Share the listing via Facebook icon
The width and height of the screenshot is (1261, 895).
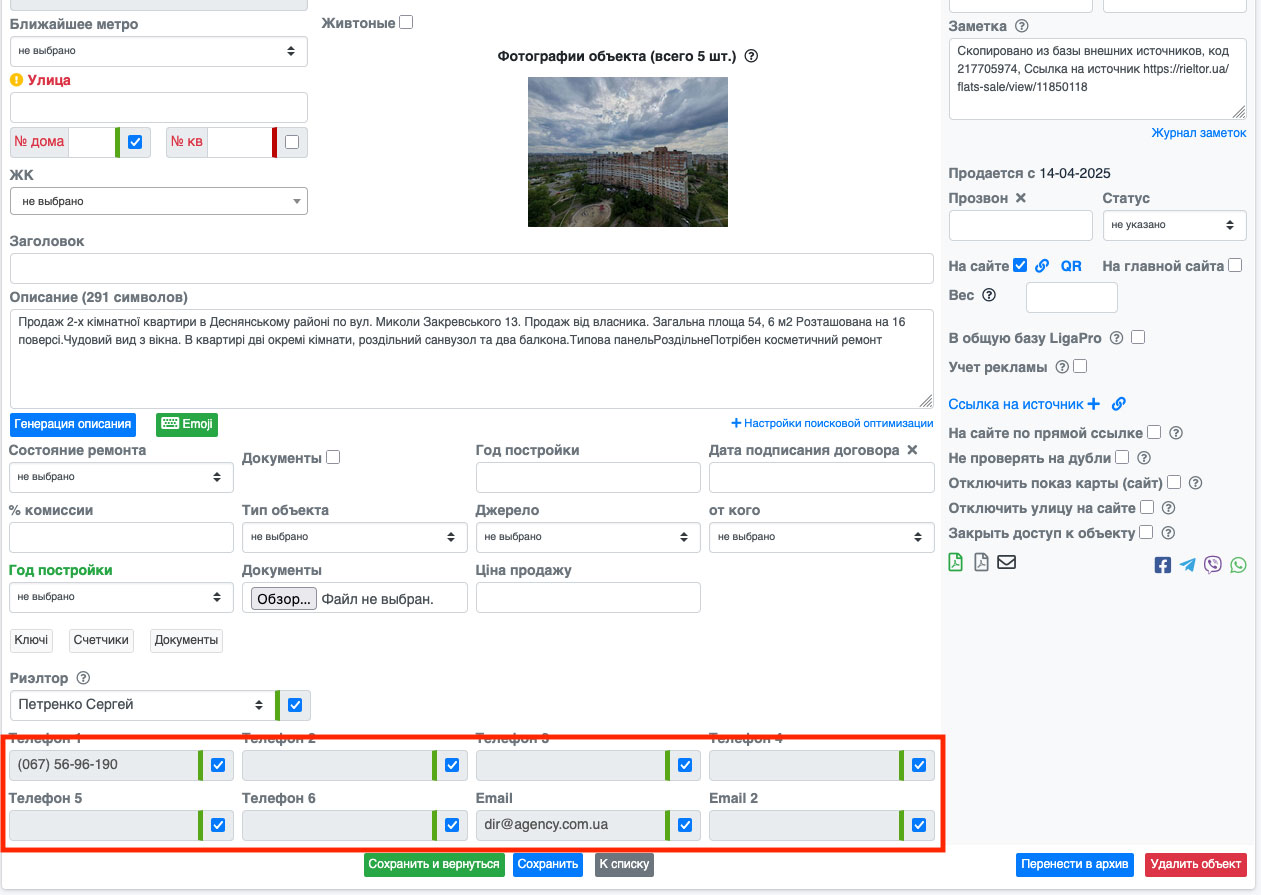click(x=1162, y=565)
